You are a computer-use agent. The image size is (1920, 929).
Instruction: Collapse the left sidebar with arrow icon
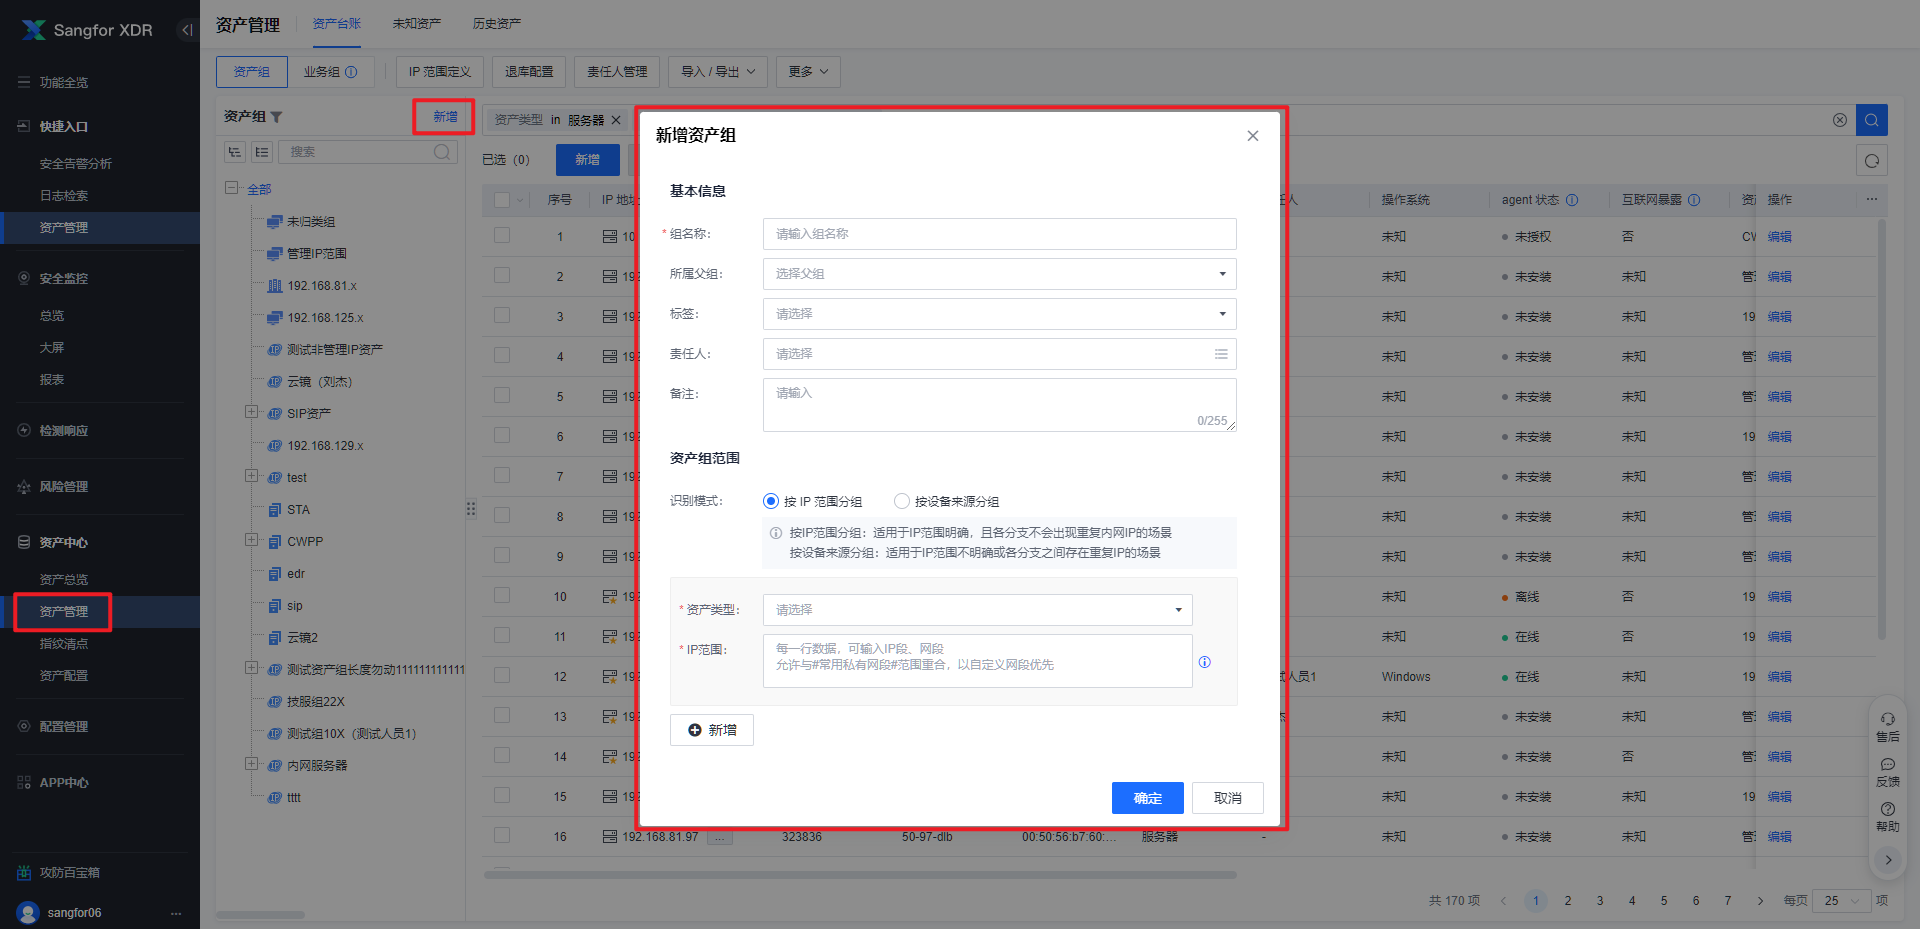[x=186, y=30]
